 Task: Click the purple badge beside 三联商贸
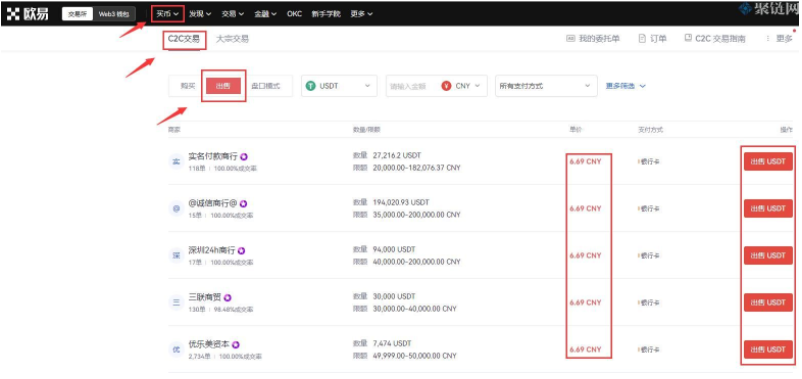click(x=227, y=298)
